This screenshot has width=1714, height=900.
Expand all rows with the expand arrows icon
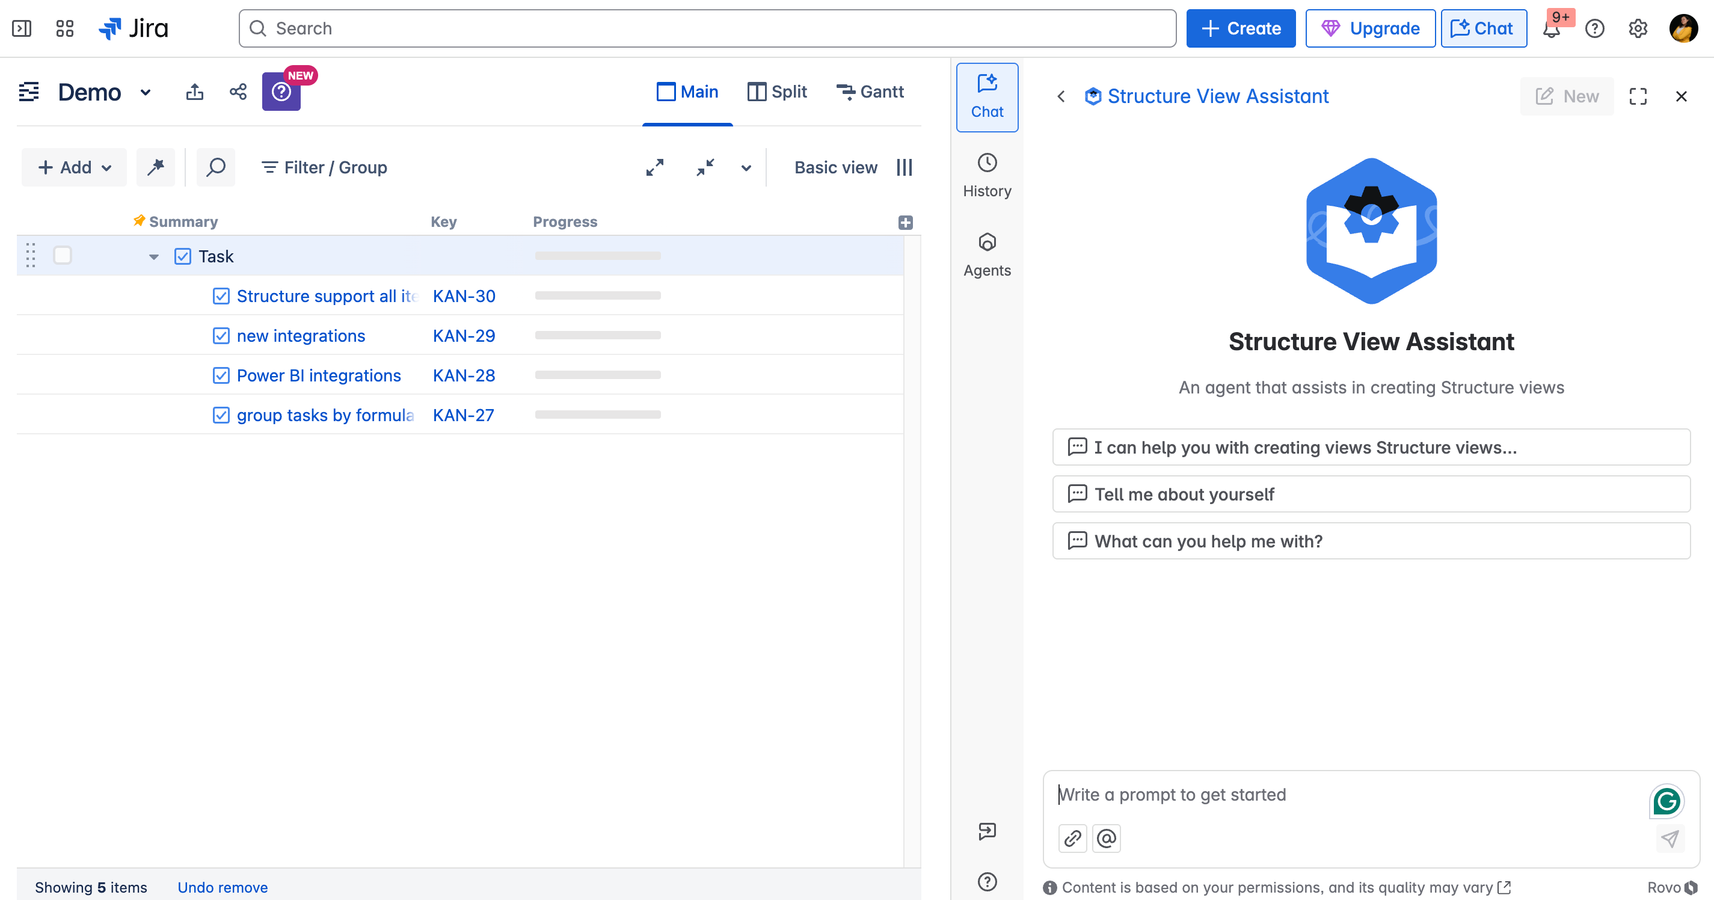(x=655, y=167)
